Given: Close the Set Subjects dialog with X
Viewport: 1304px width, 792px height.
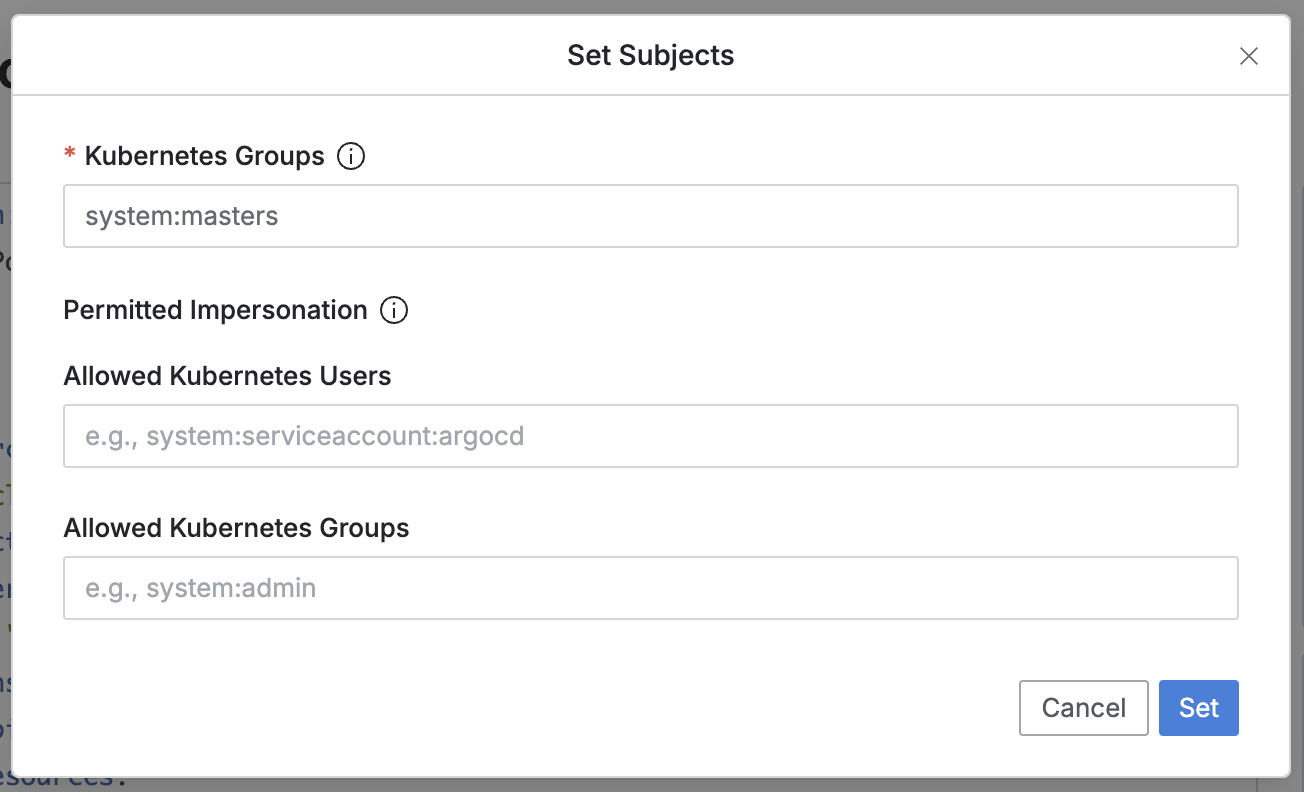Looking at the screenshot, I should point(1248,56).
